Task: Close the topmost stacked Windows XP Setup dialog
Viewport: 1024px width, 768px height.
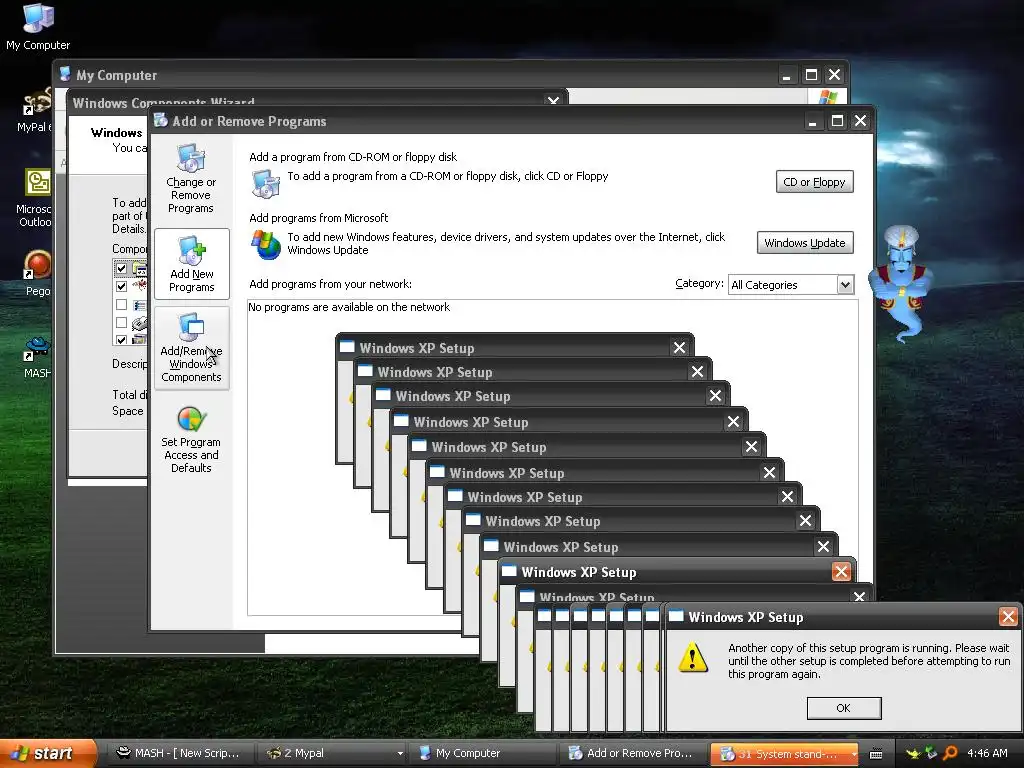Action: (x=679, y=347)
